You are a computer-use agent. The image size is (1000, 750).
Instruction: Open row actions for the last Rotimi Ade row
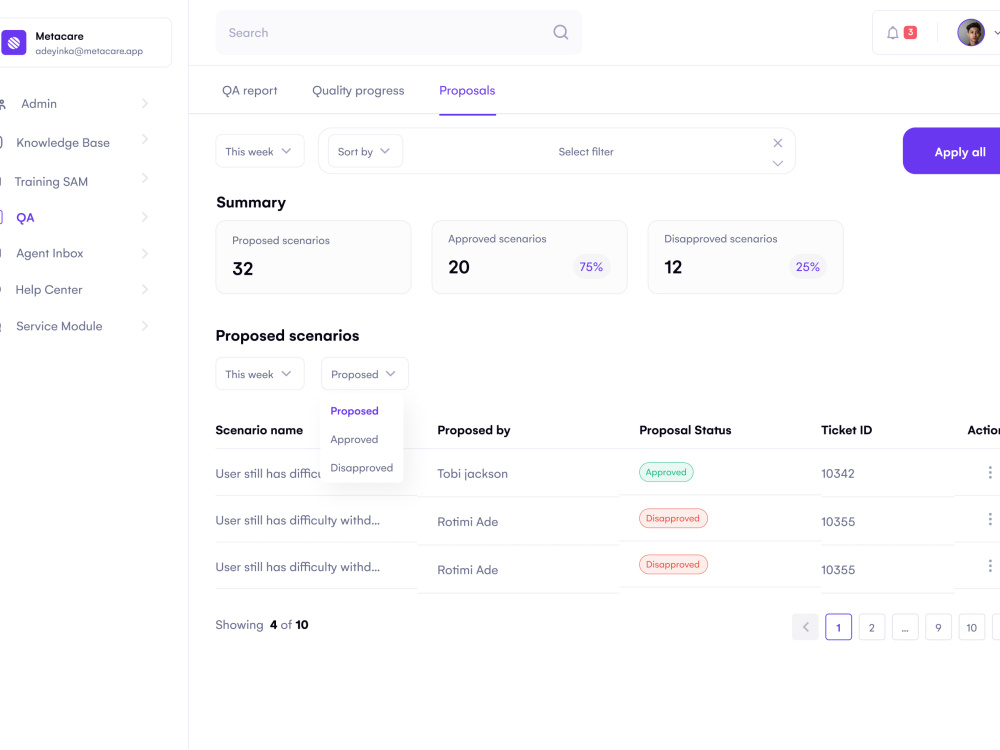990,566
